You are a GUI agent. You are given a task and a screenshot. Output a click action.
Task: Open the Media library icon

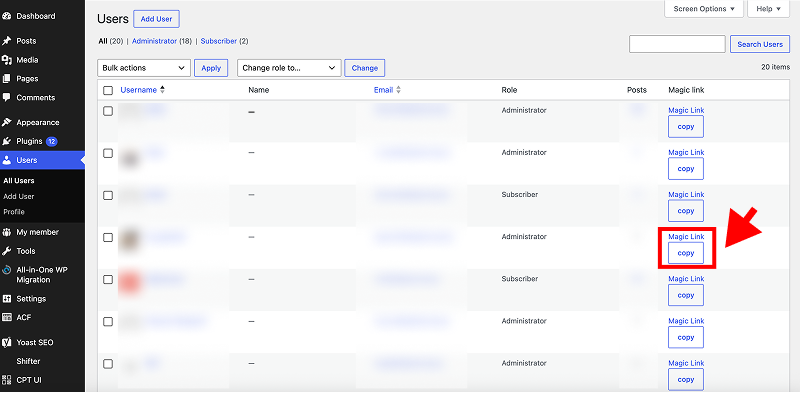(7, 60)
